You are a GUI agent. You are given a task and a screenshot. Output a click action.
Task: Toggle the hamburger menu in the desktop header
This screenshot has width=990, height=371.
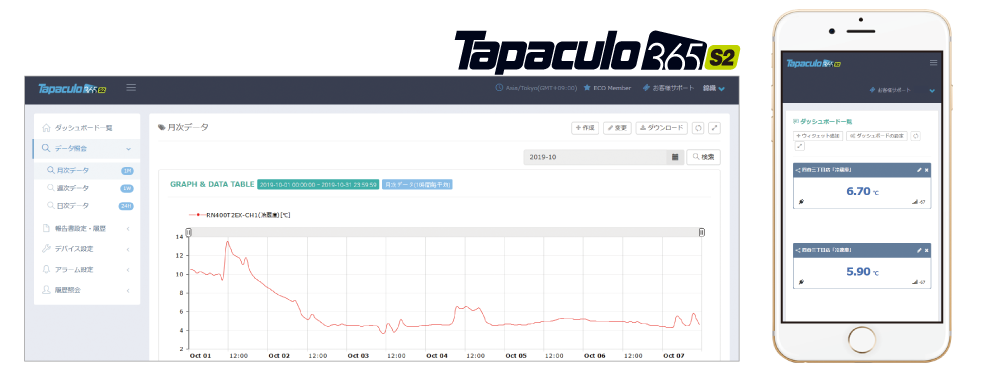131,88
